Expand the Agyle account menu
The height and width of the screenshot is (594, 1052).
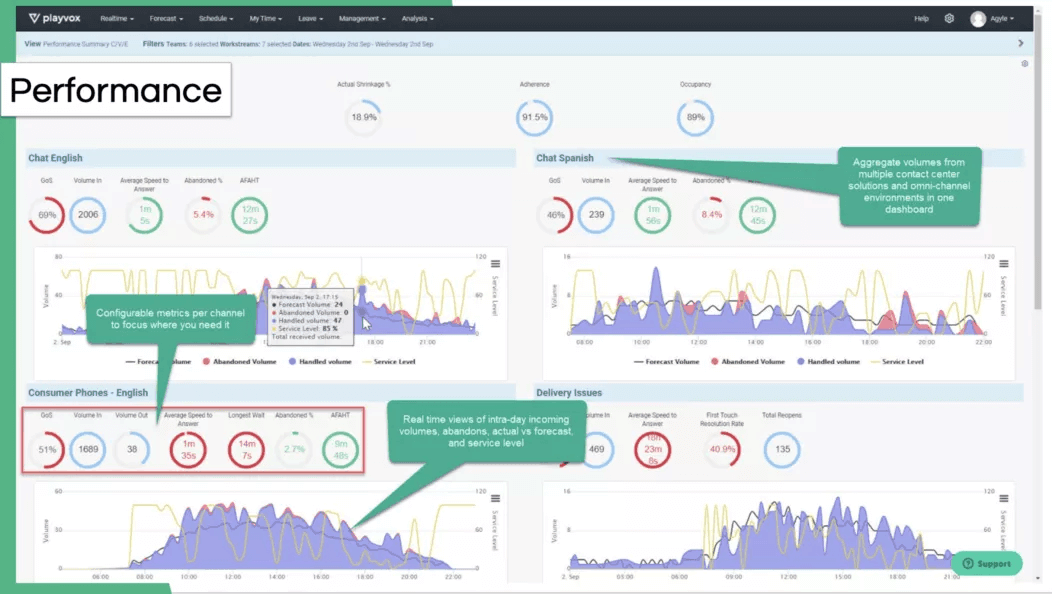tap(1000, 17)
